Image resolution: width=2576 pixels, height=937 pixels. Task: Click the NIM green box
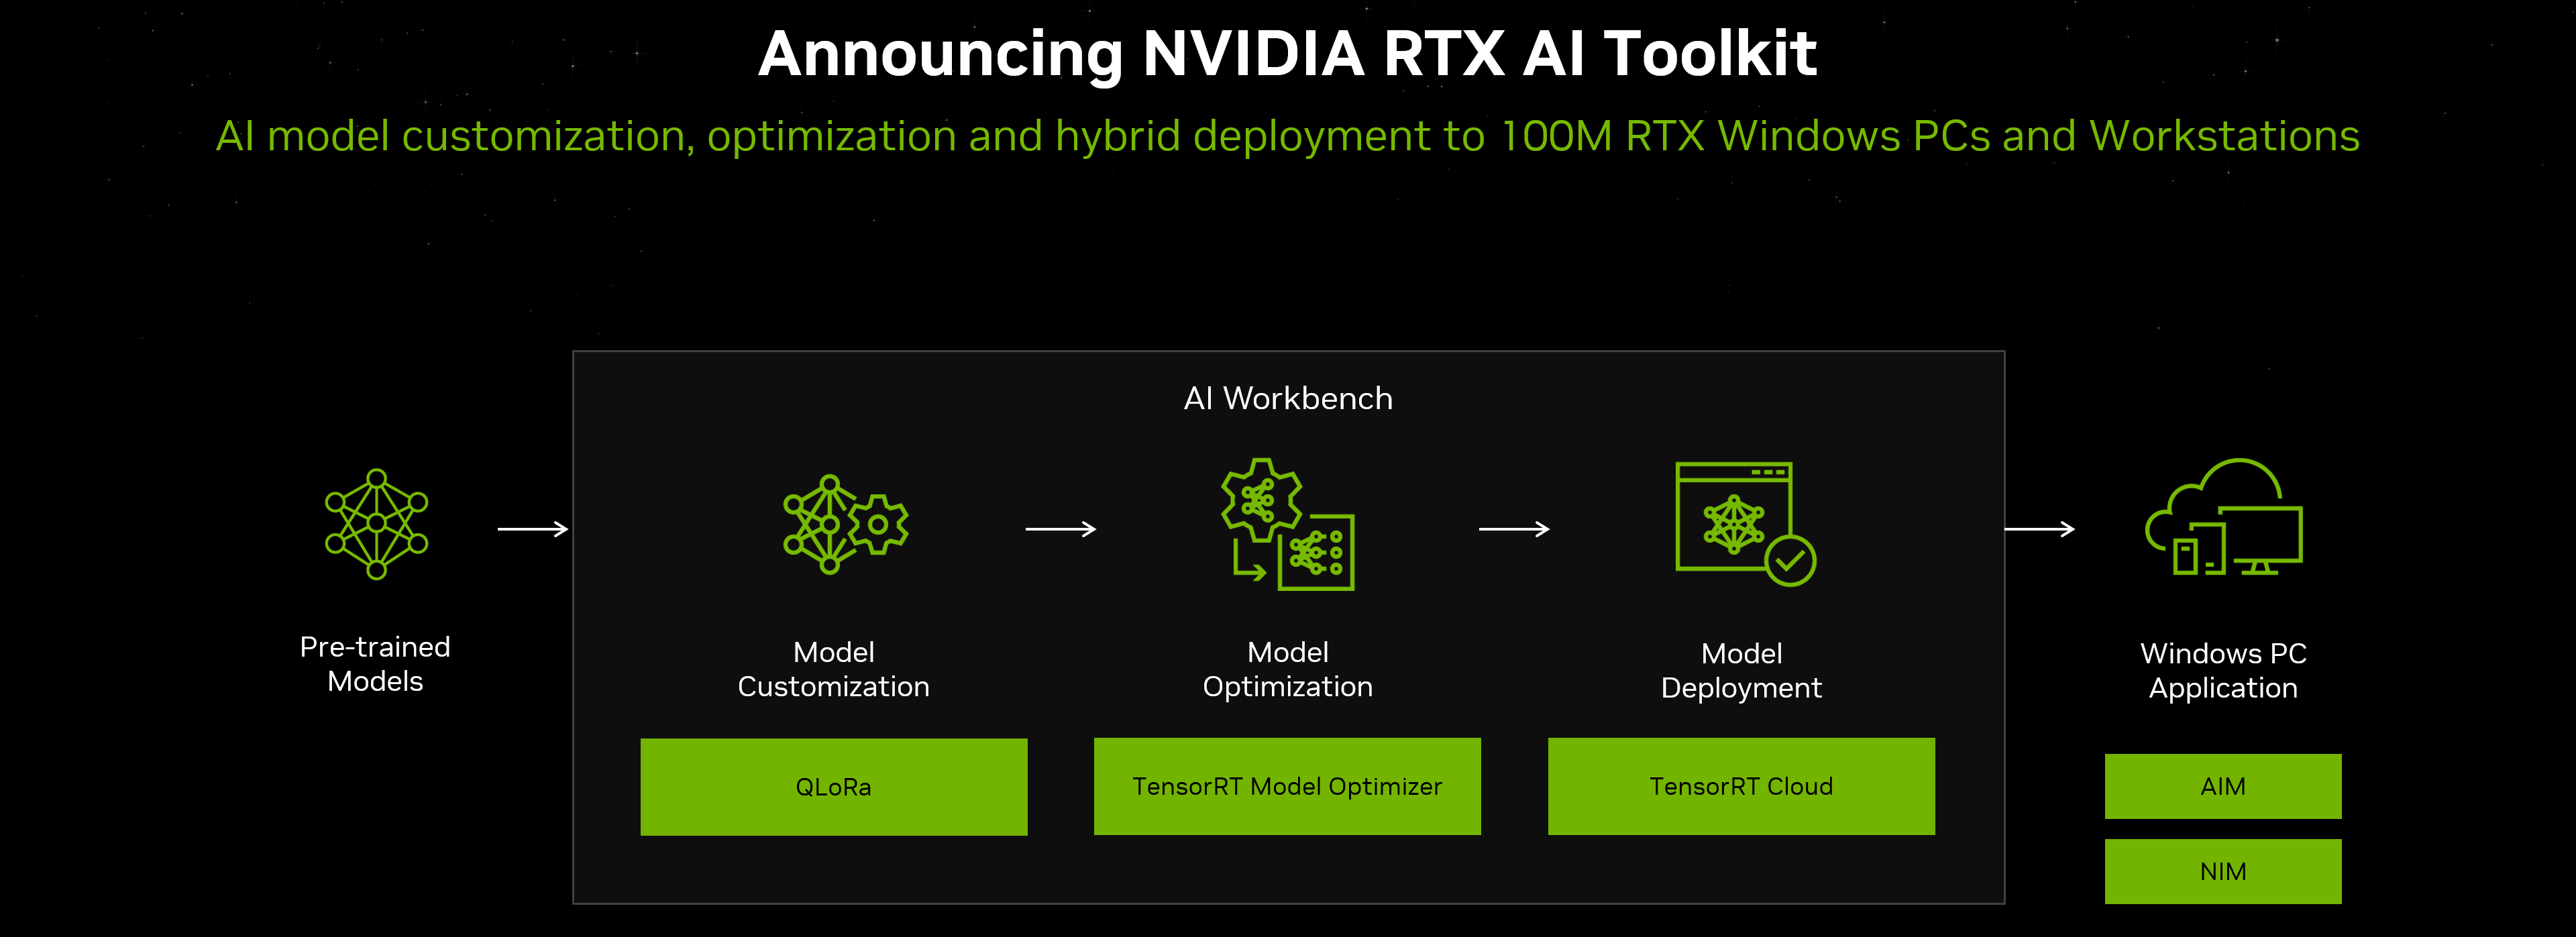(x=2222, y=871)
